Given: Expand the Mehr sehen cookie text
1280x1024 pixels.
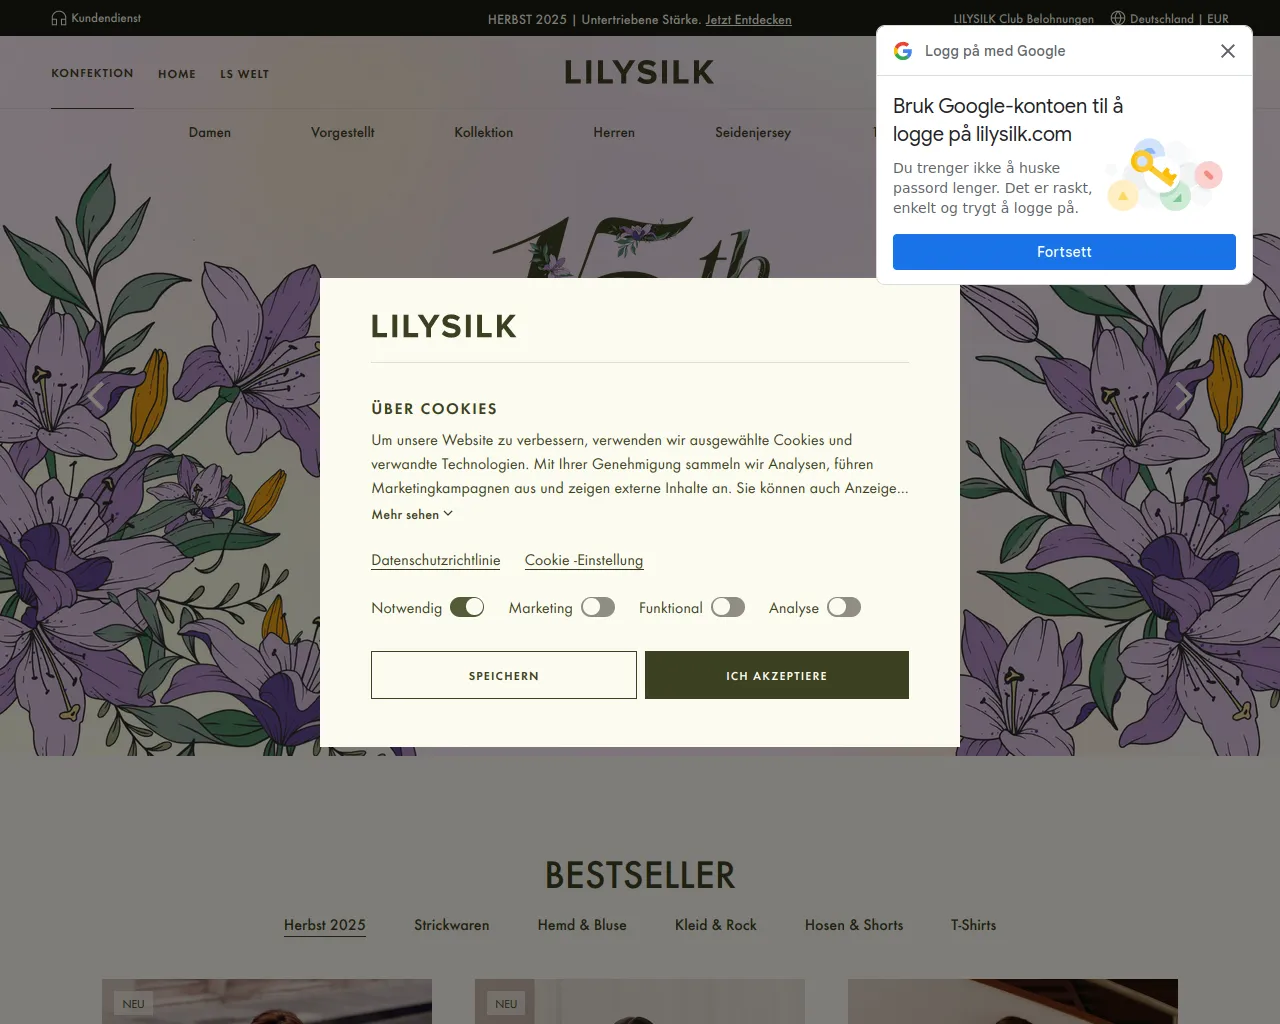Looking at the screenshot, I should (412, 514).
